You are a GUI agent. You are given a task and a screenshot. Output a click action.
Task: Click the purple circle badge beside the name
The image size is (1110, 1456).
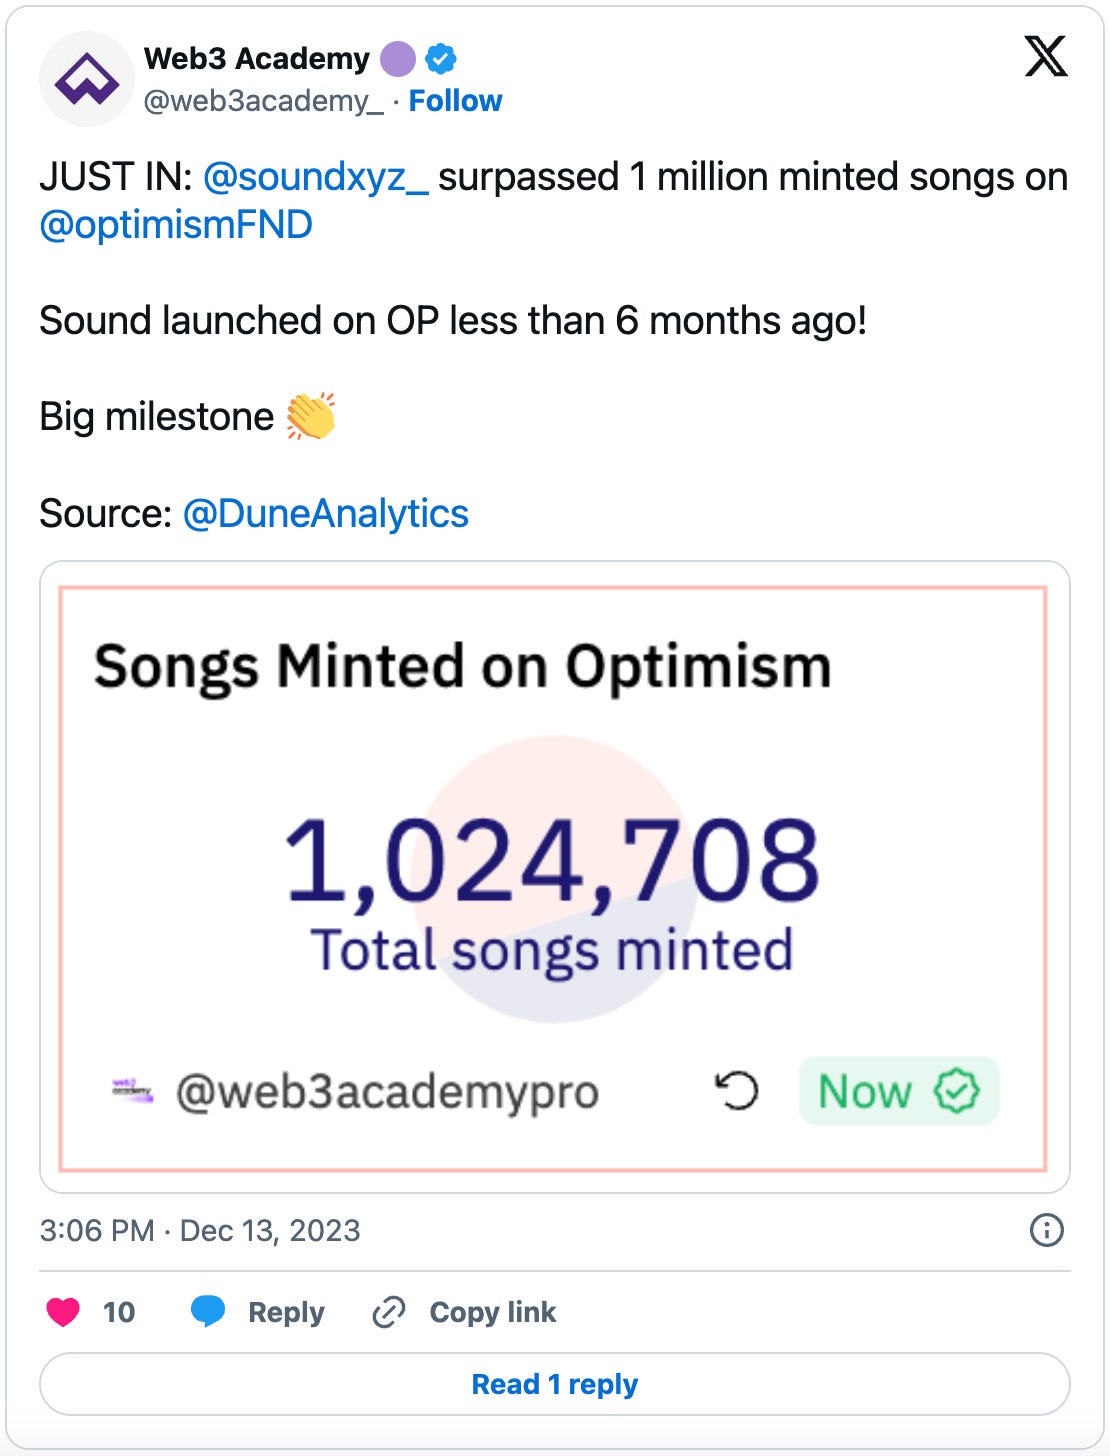[x=398, y=59]
